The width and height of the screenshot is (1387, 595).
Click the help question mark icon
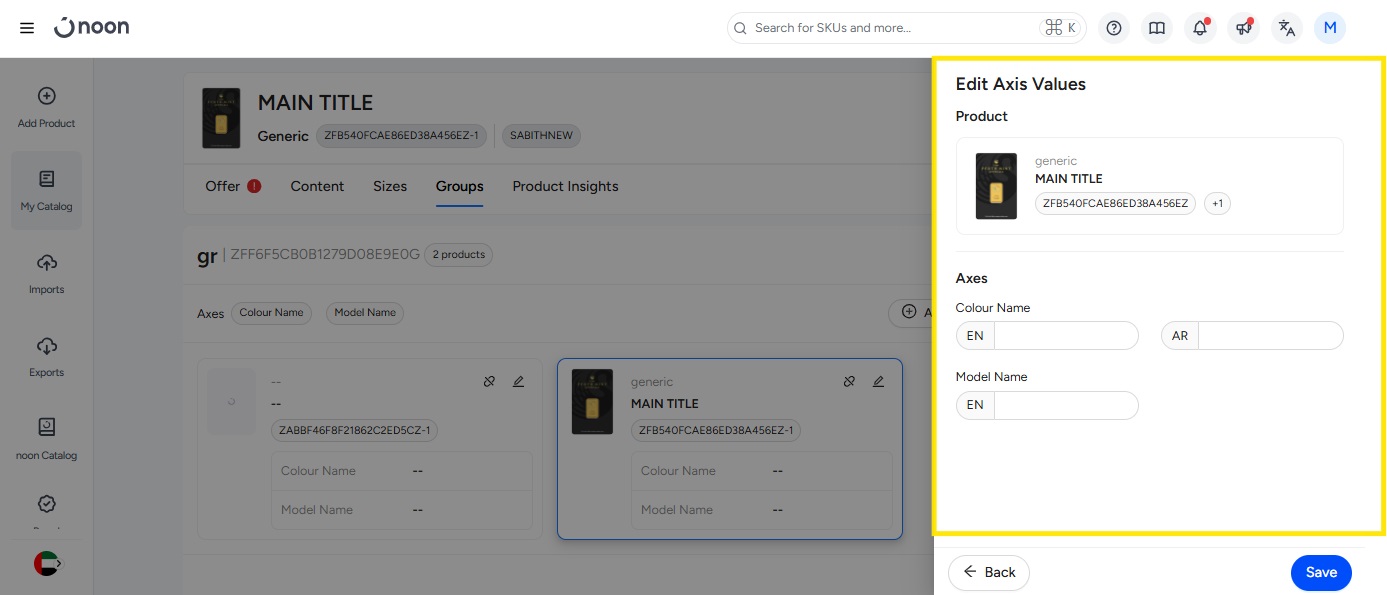click(x=1114, y=28)
